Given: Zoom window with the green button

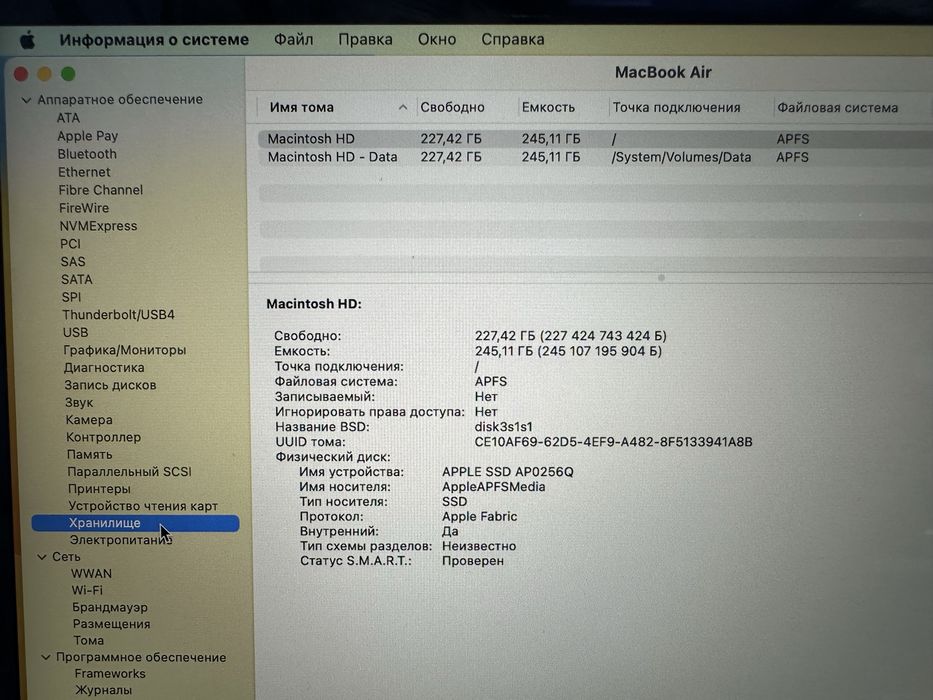Looking at the screenshot, I should click(x=68, y=74).
